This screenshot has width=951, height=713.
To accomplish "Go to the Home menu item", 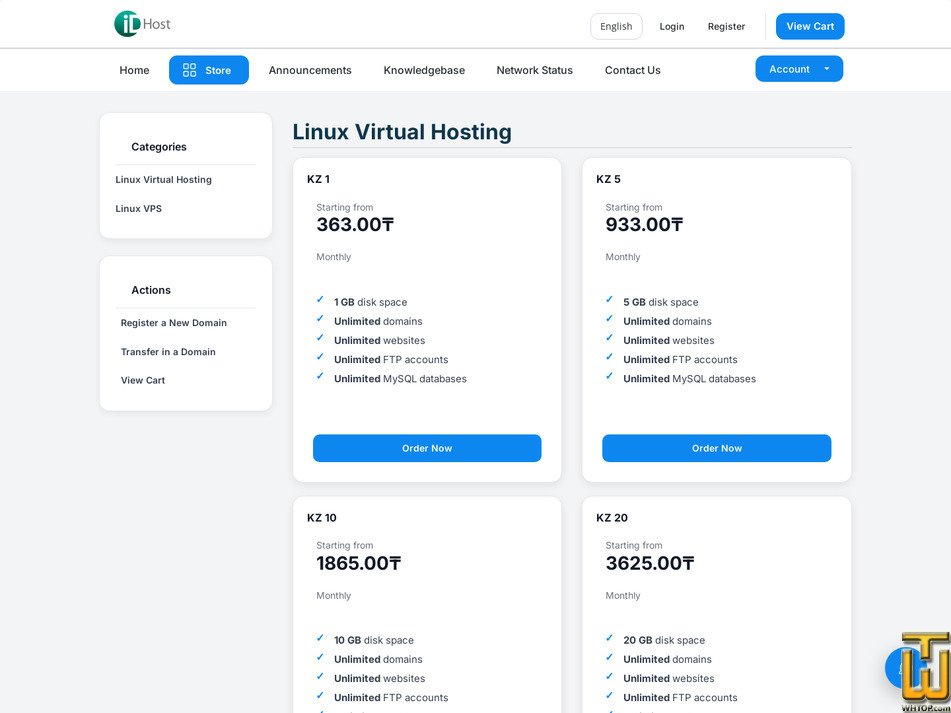I will pos(134,70).
